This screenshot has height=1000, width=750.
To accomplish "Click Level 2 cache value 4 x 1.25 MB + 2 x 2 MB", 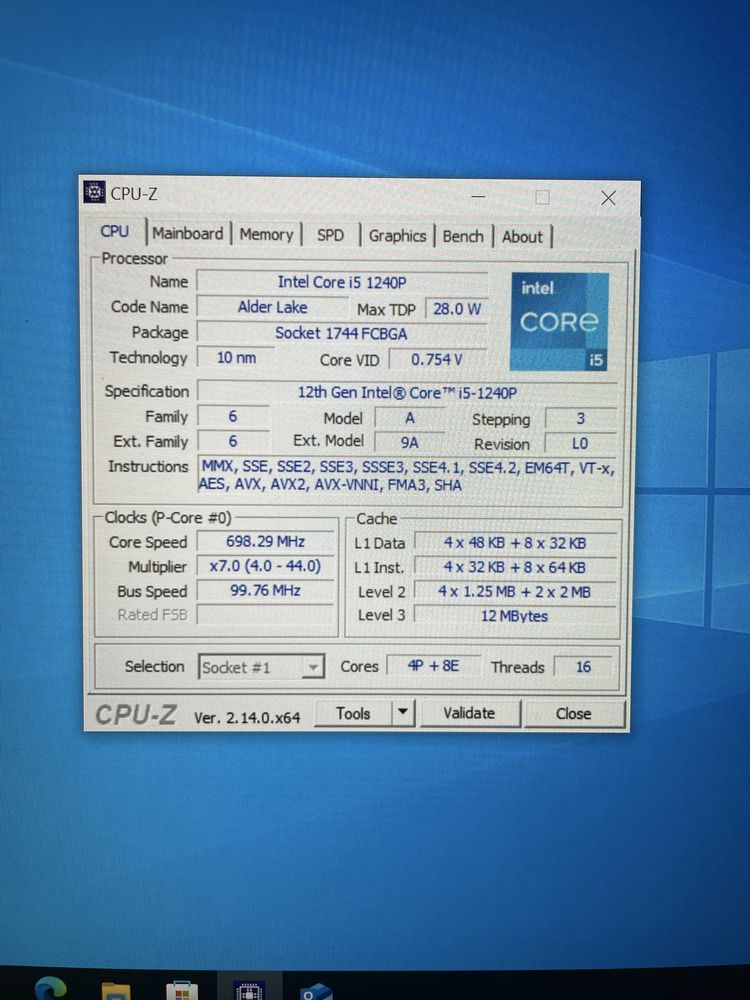I will coord(515,592).
